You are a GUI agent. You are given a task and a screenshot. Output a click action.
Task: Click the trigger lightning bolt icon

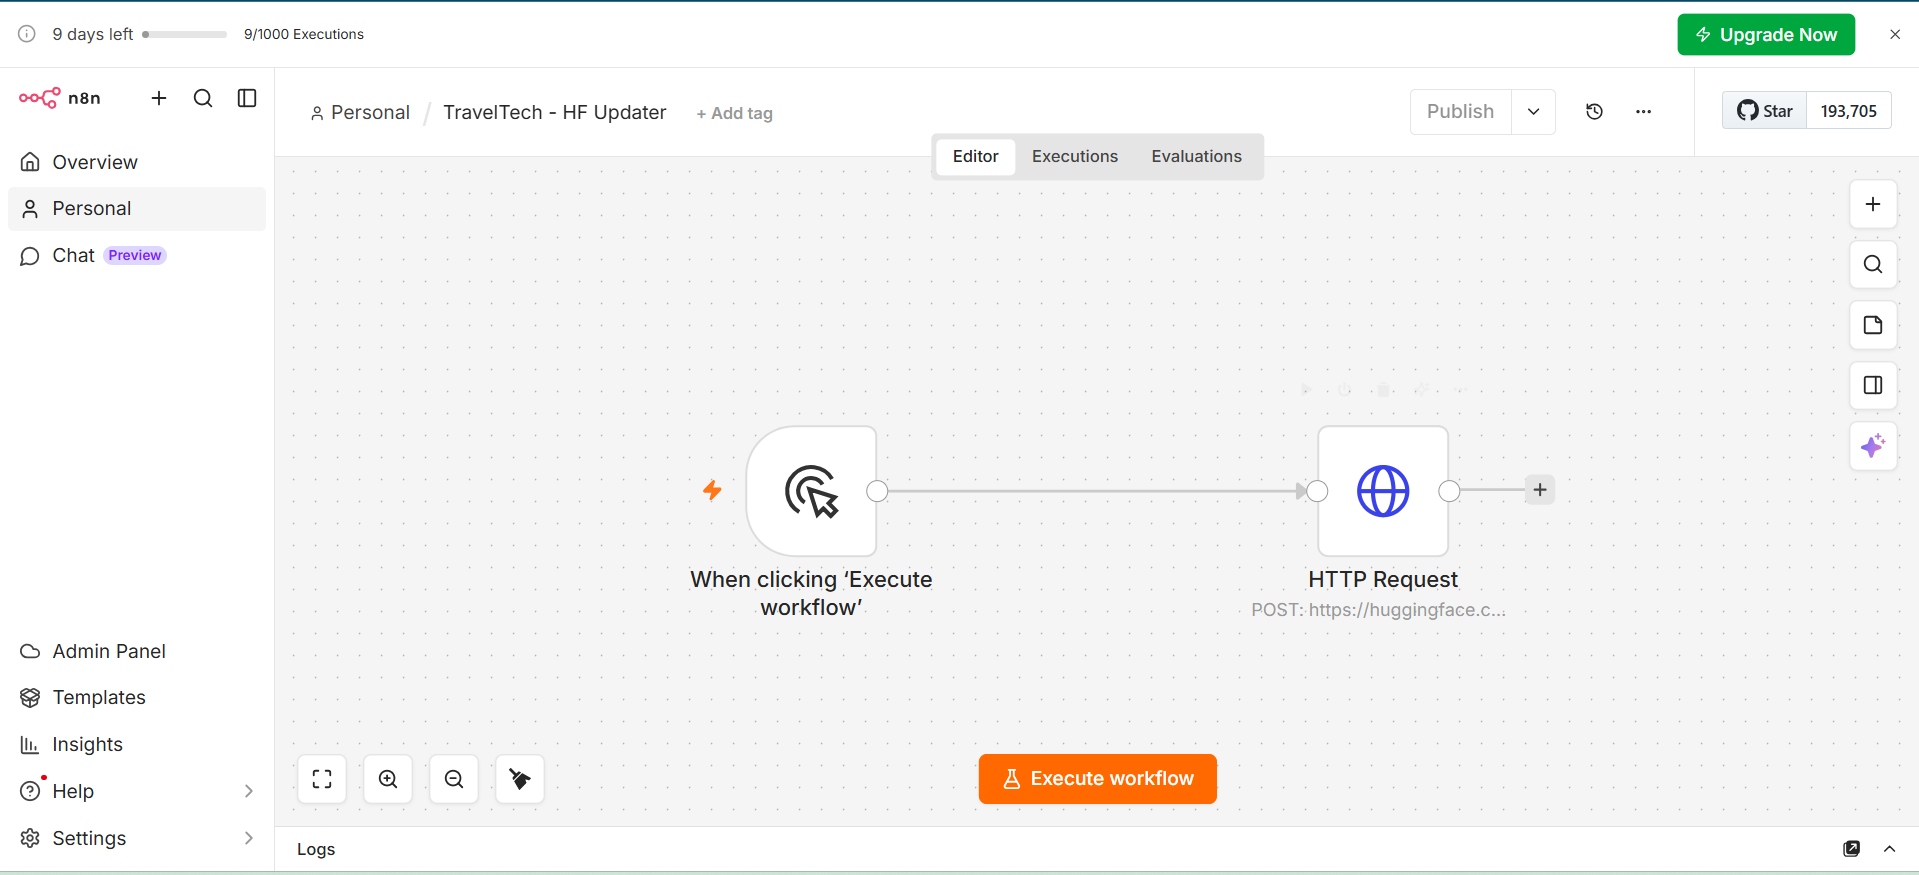712,490
